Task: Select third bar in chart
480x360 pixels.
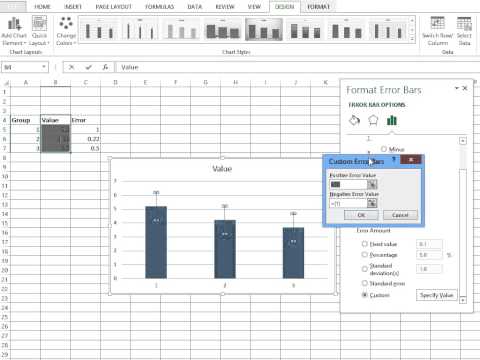Action: 293,253
